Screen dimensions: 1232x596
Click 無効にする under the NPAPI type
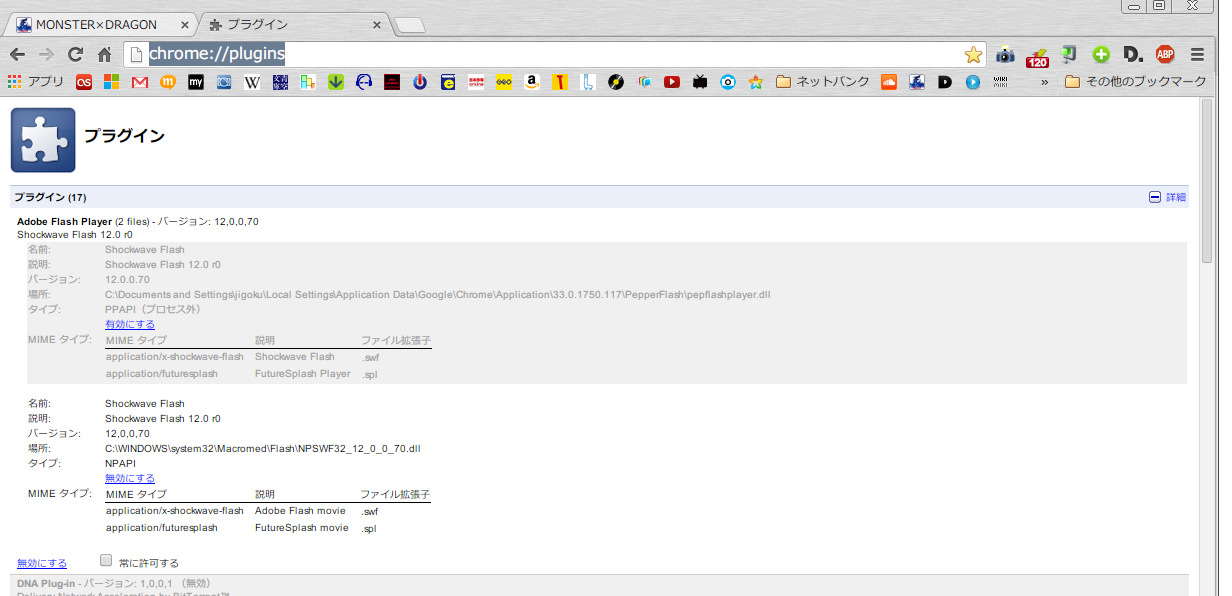(130, 478)
